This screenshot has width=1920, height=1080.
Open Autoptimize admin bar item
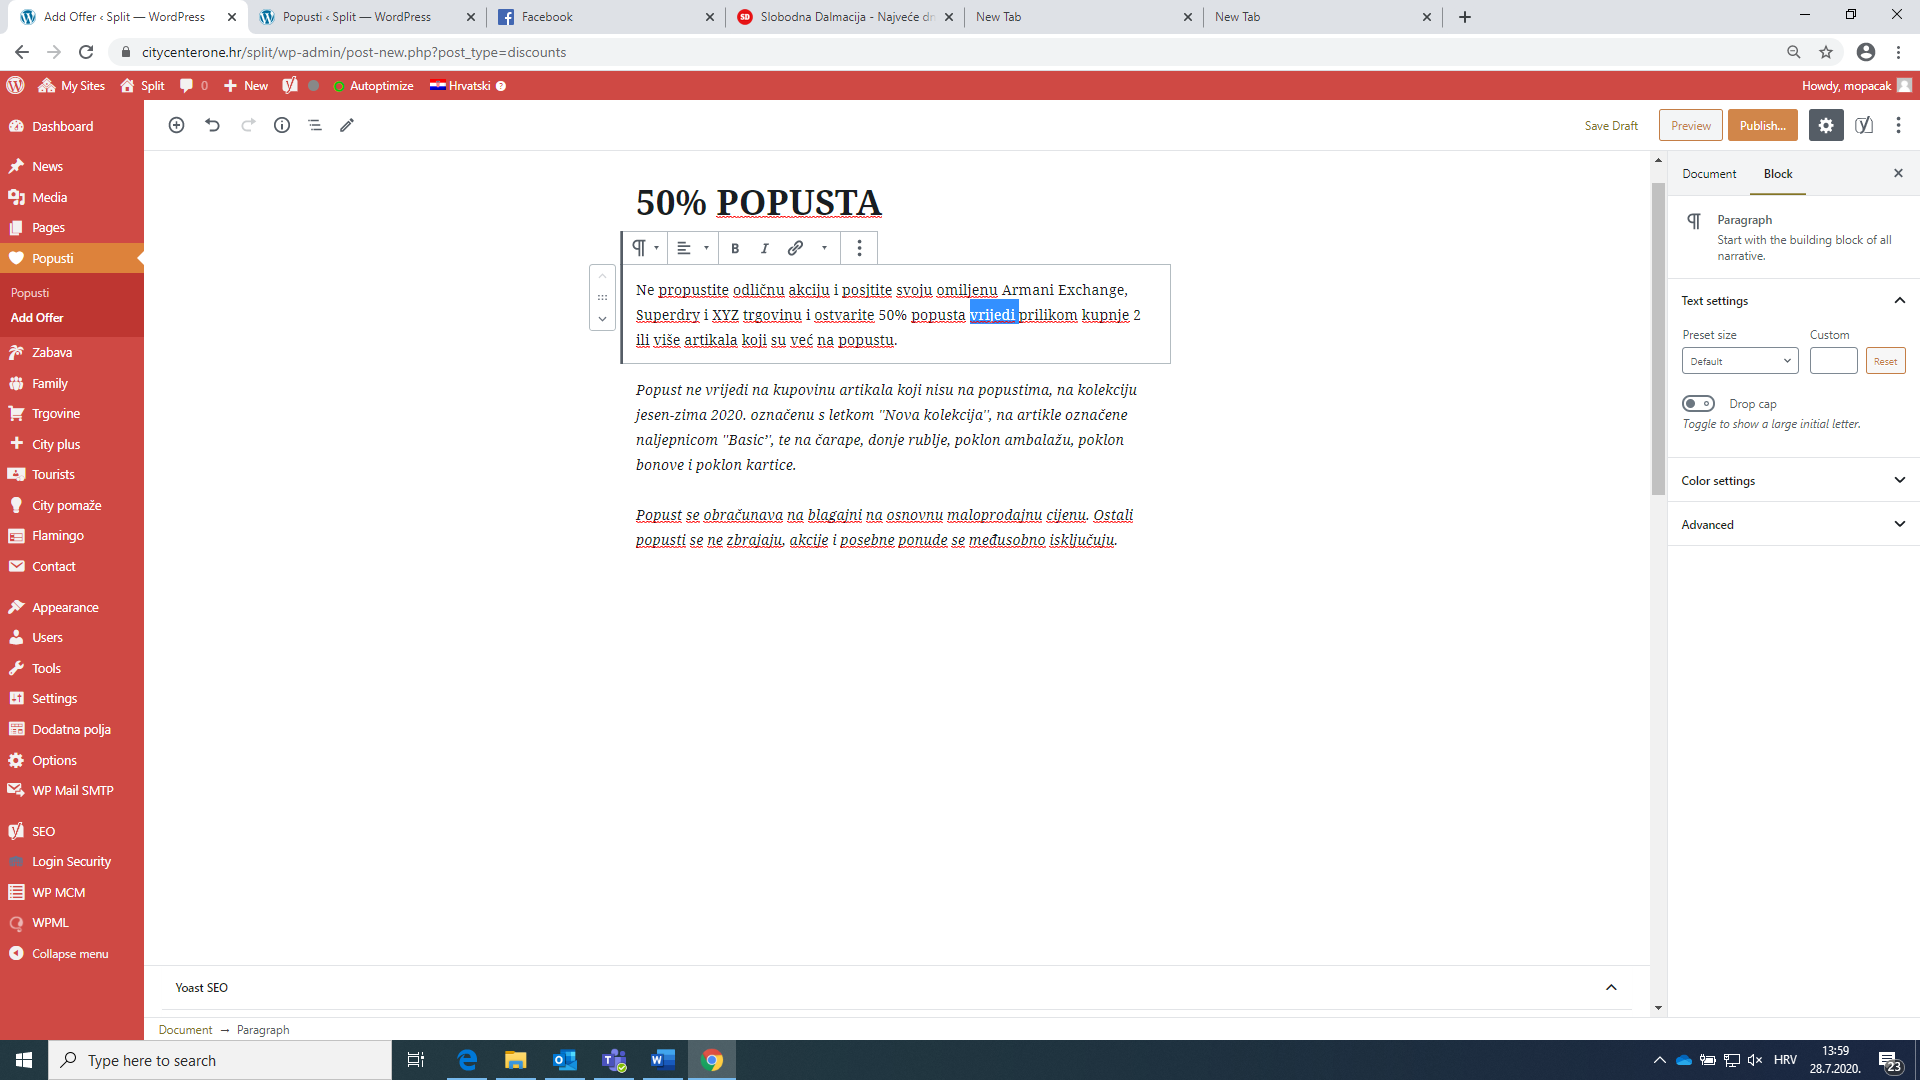[x=373, y=86]
